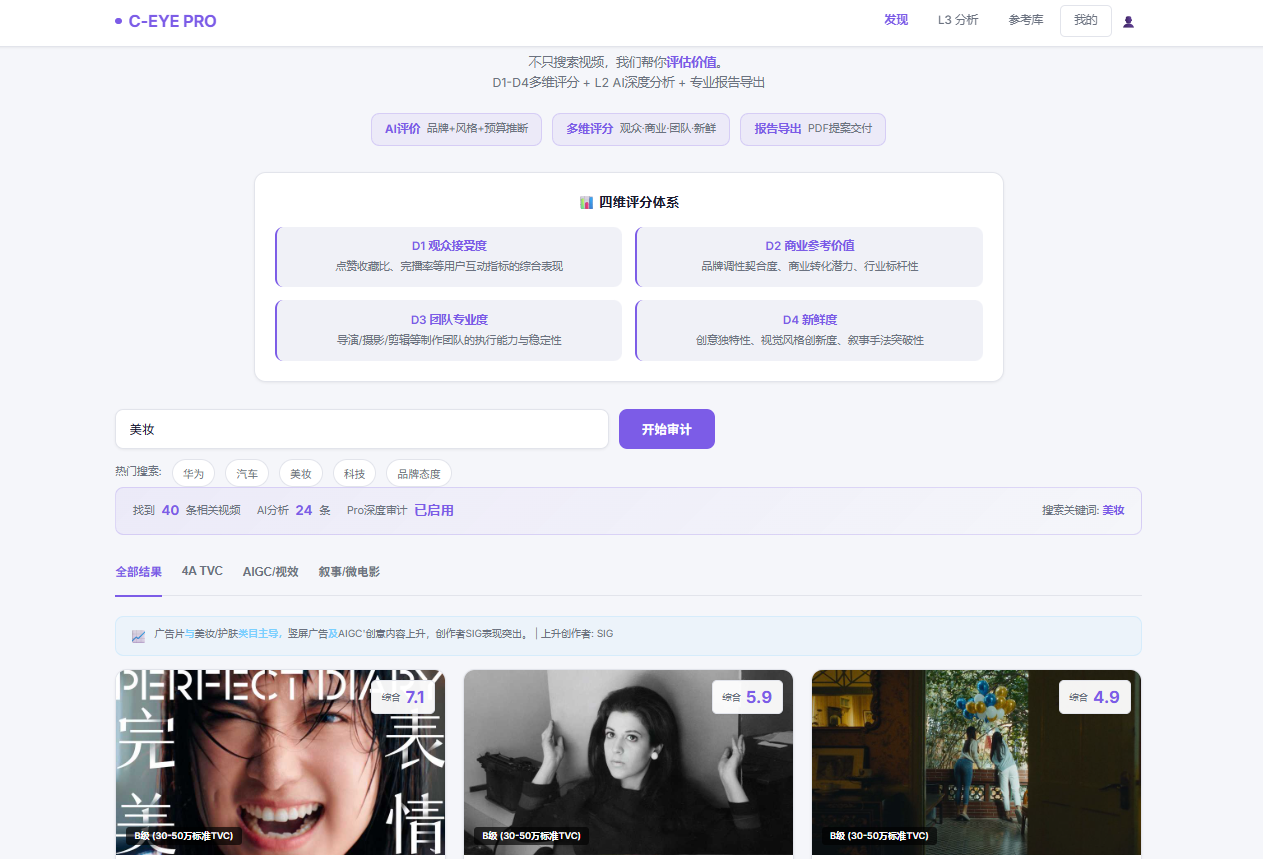Click the 开始审计 button
Screen dimensions: 1263x859
[667, 429]
